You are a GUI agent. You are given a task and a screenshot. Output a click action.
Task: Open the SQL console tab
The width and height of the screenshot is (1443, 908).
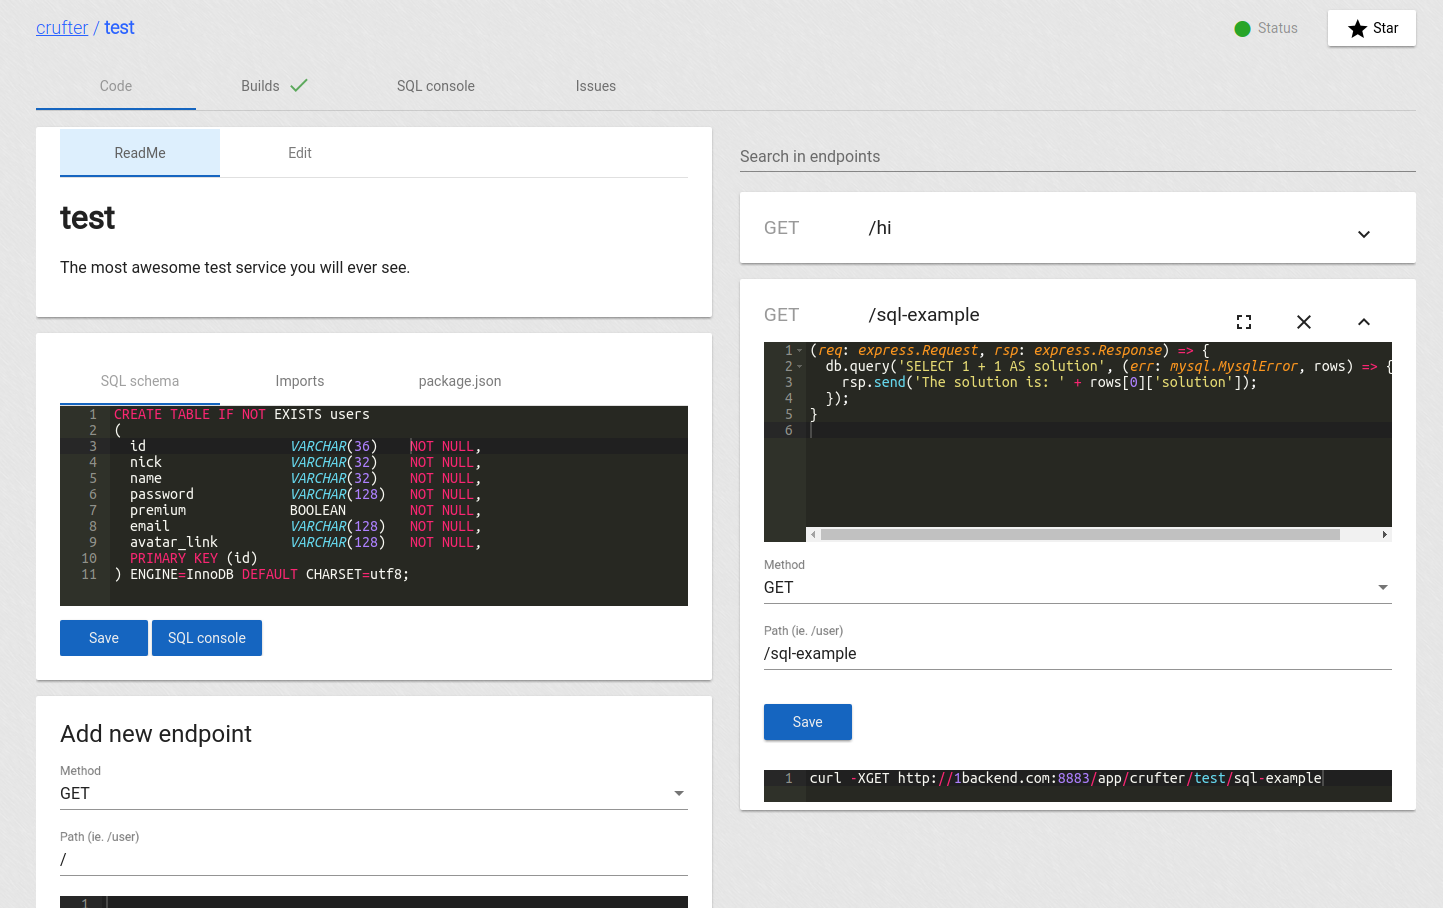(436, 86)
